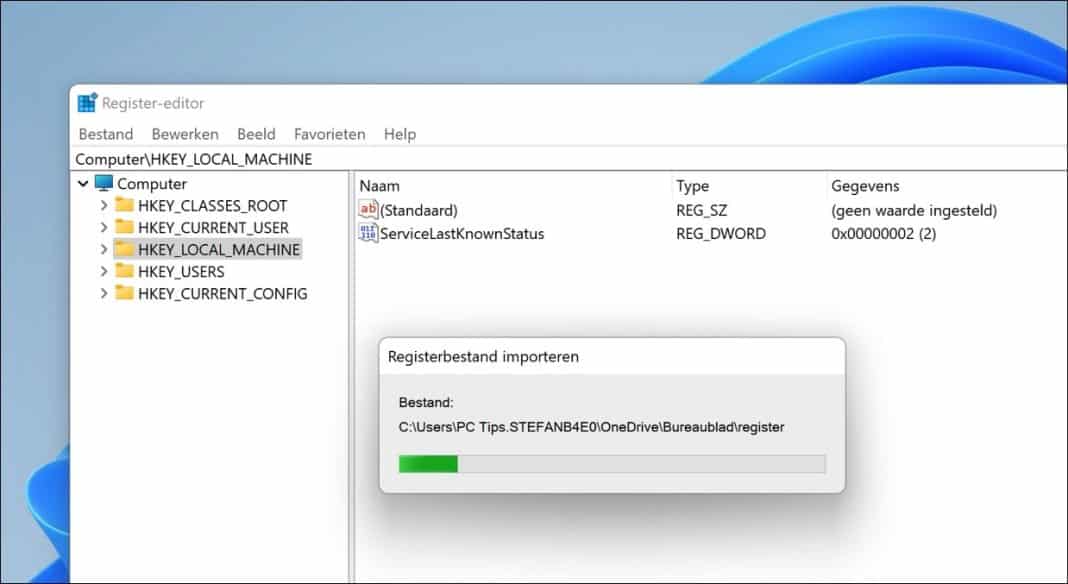The image size is (1068, 584).
Task: Open the Favorieten menu
Action: point(330,133)
